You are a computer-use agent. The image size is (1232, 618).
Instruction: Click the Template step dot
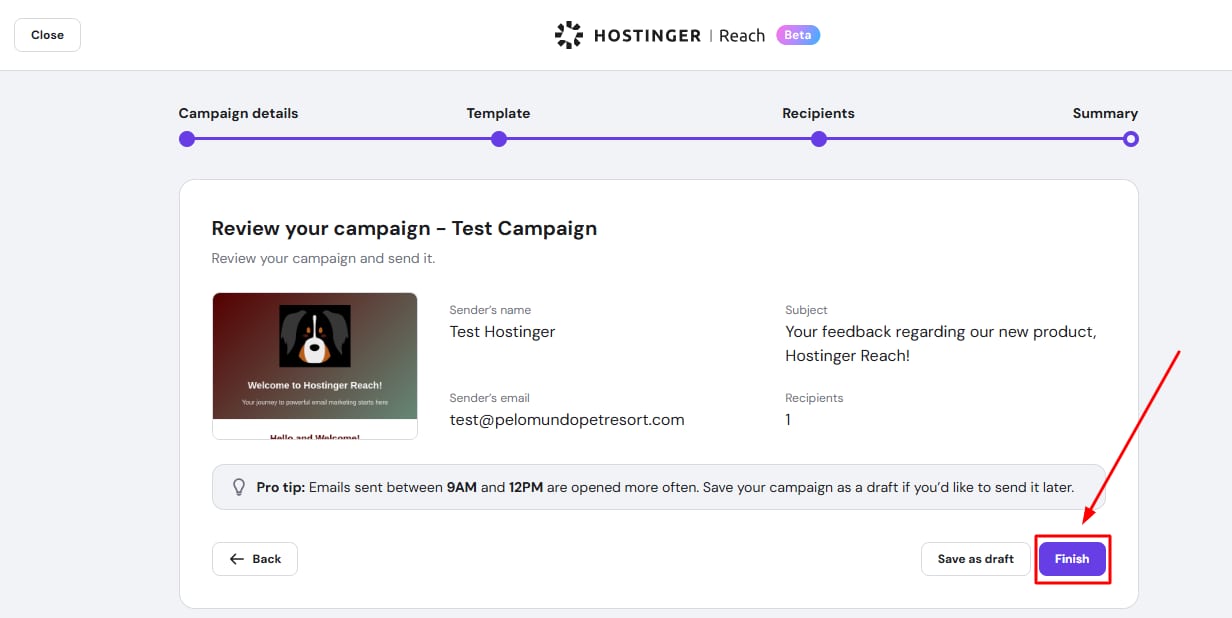click(x=499, y=139)
